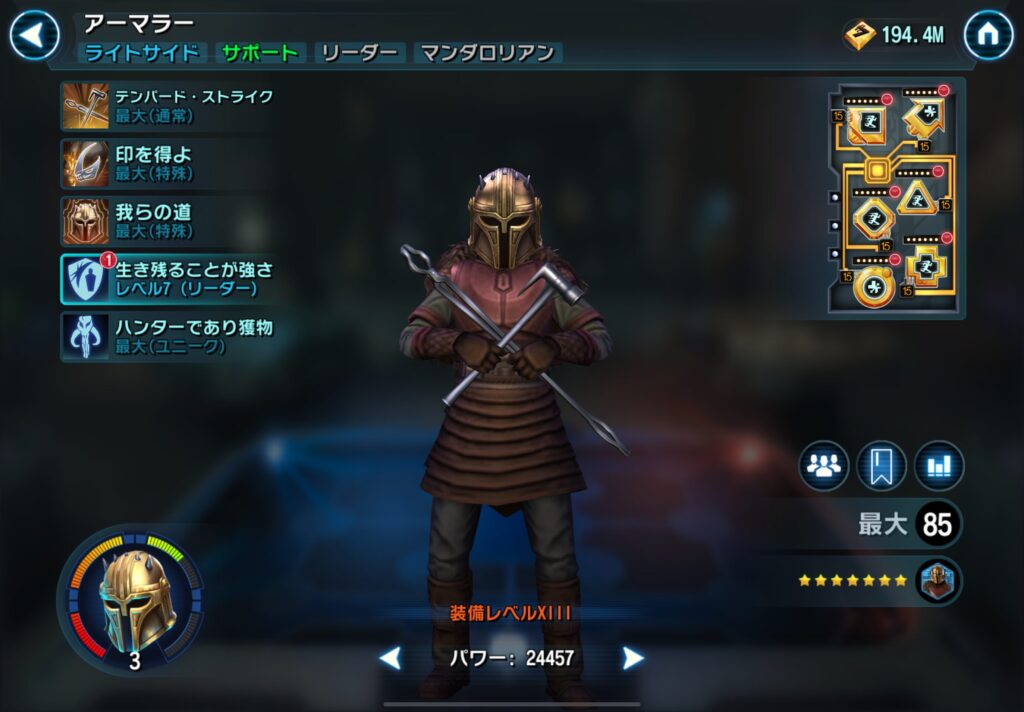Open 我らの道 special ability
The width and height of the screenshot is (1024, 712).
coord(167,221)
